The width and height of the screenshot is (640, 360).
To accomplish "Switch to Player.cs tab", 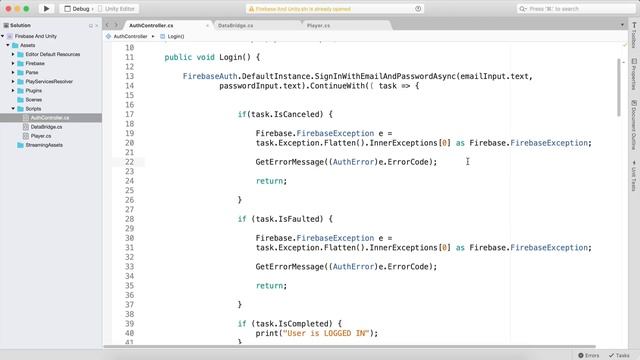I will tap(318, 25).
